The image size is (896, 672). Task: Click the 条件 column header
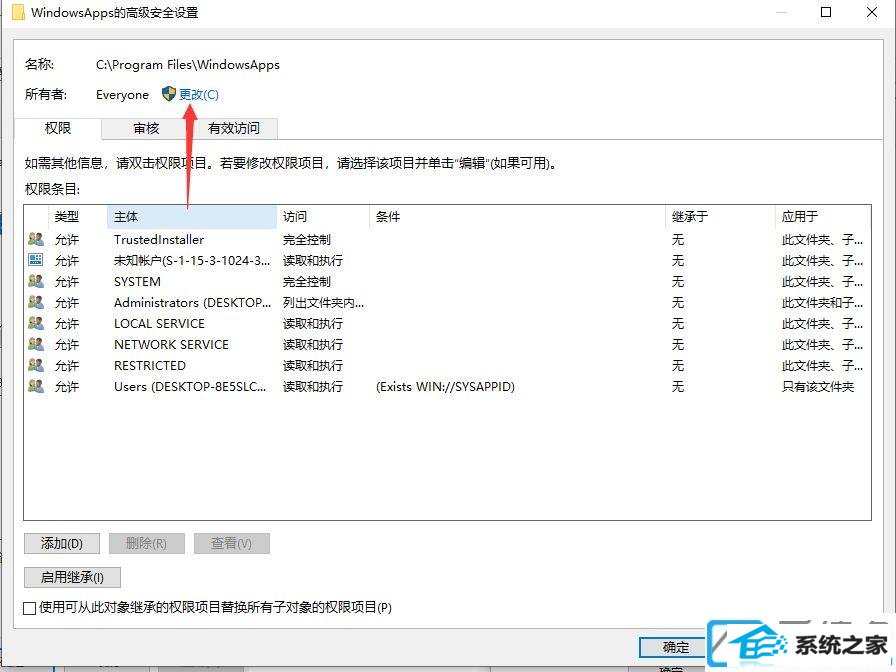(x=517, y=217)
